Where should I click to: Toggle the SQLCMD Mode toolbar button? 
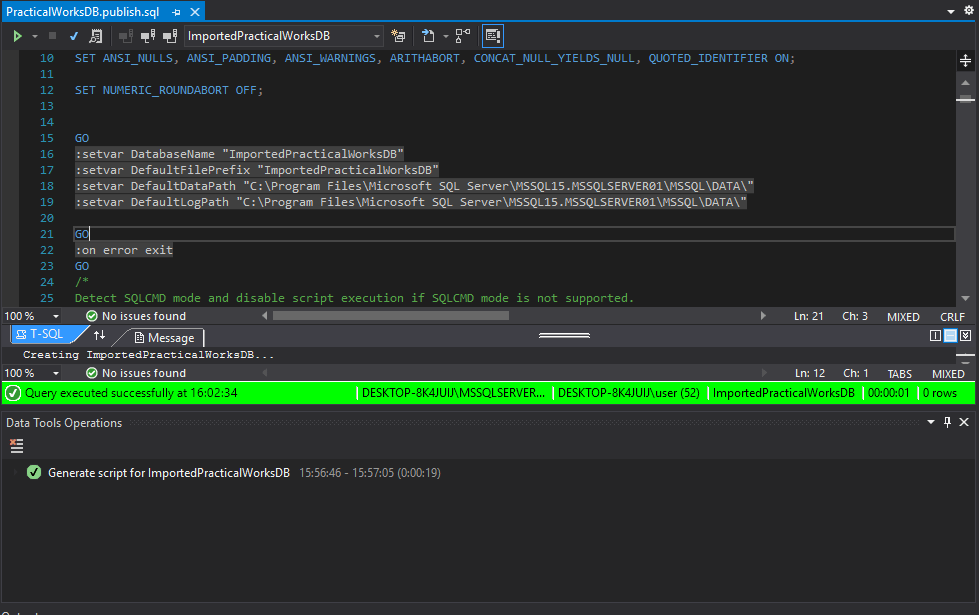pyautogui.click(x=492, y=36)
